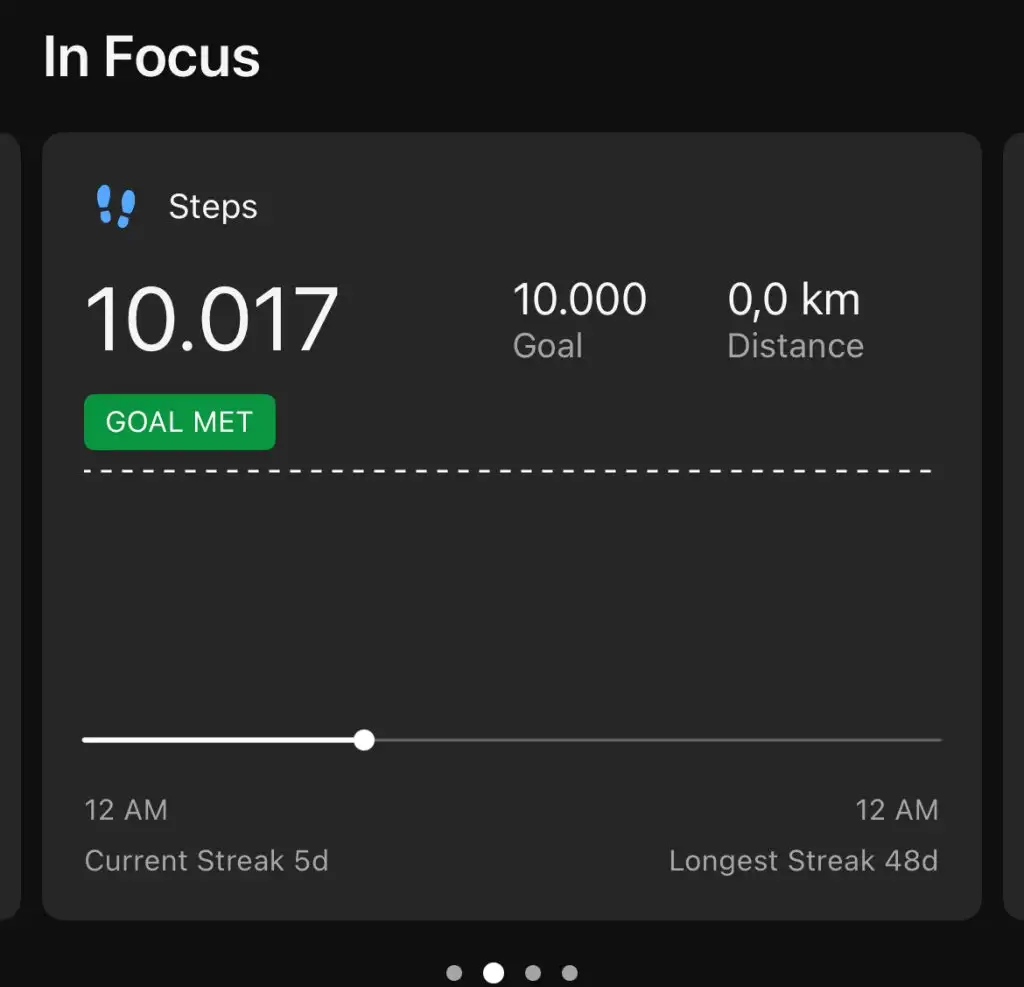Click the left 12 AM time label
This screenshot has width=1024, height=987.
(126, 810)
